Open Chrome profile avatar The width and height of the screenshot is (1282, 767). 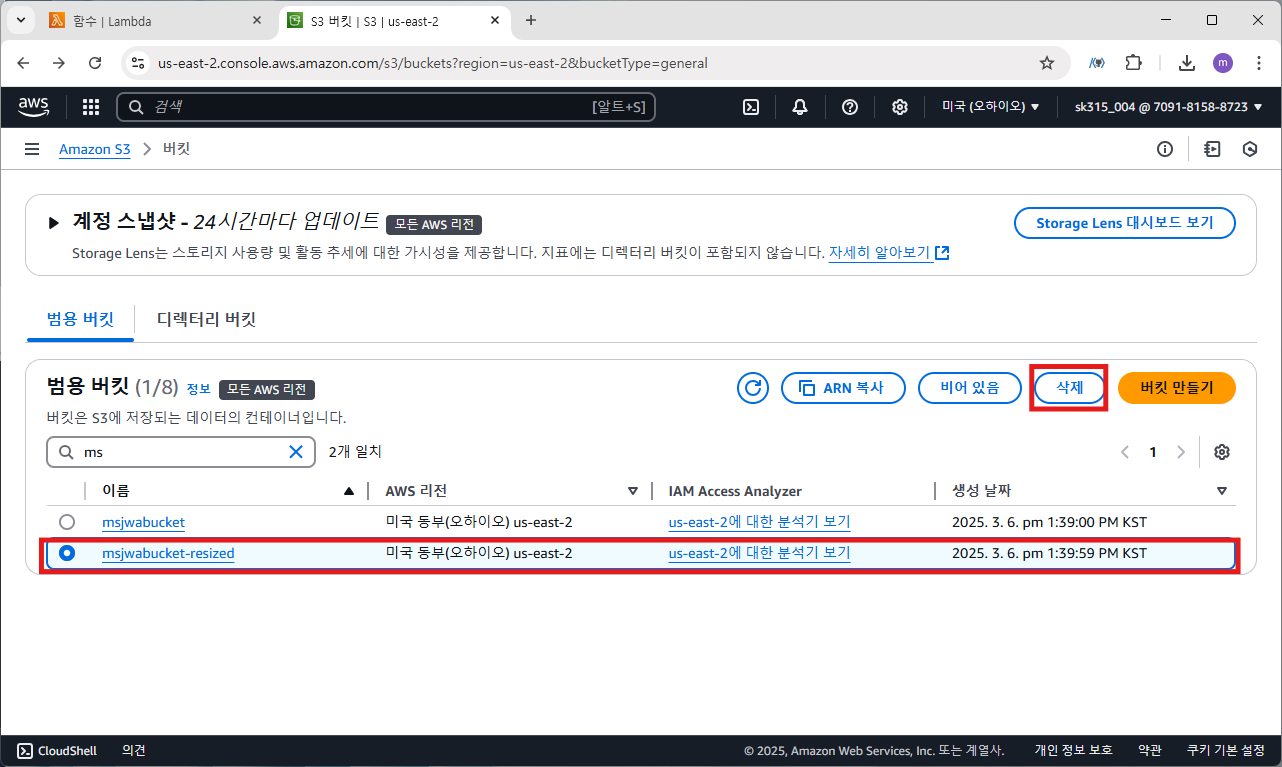click(1223, 63)
